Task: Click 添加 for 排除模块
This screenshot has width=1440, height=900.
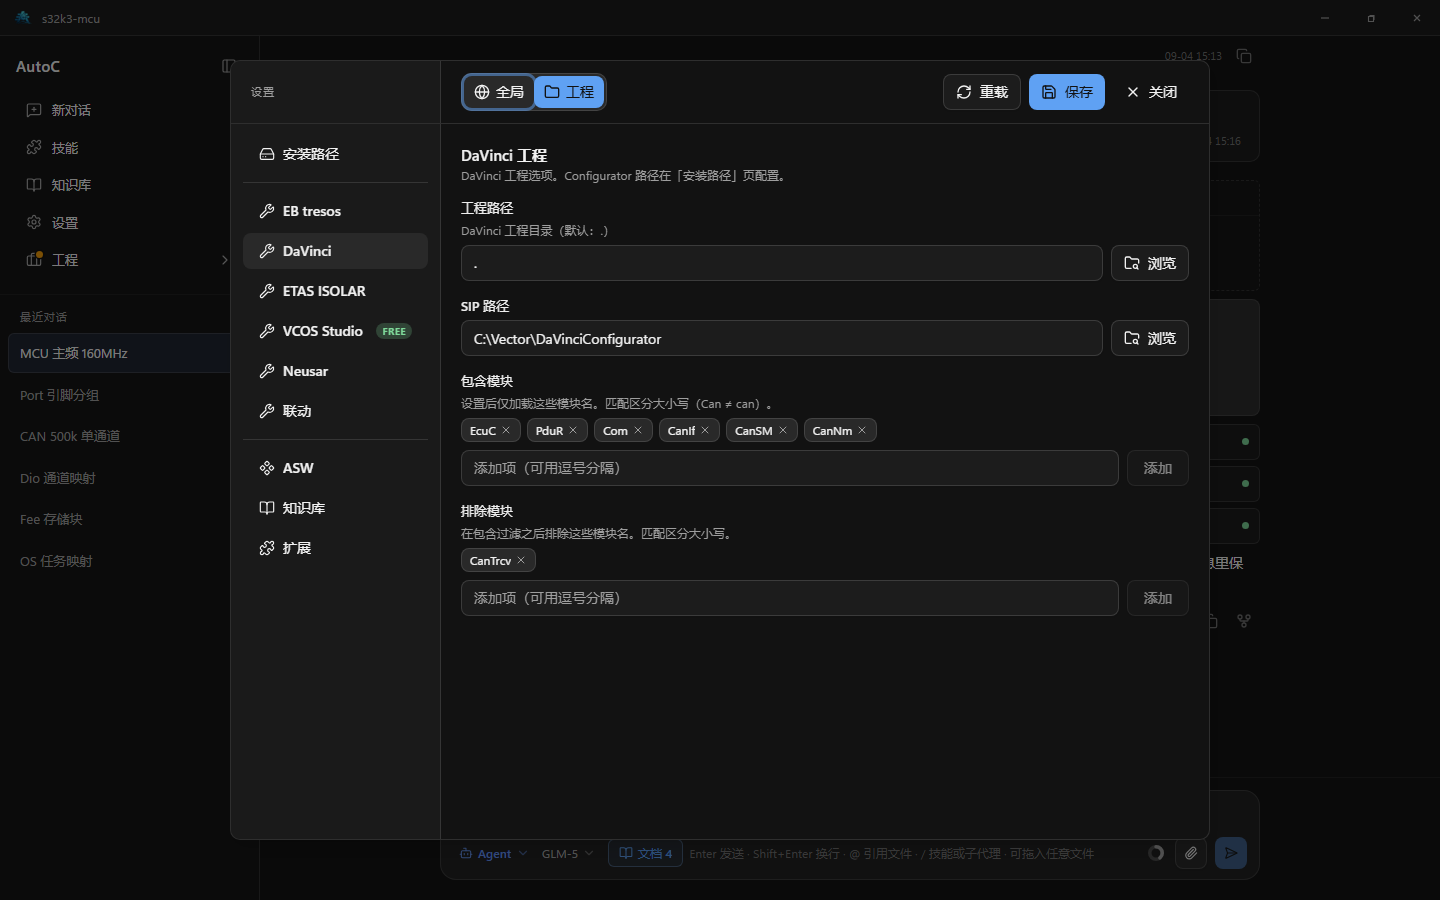Action: click(x=1158, y=598)
